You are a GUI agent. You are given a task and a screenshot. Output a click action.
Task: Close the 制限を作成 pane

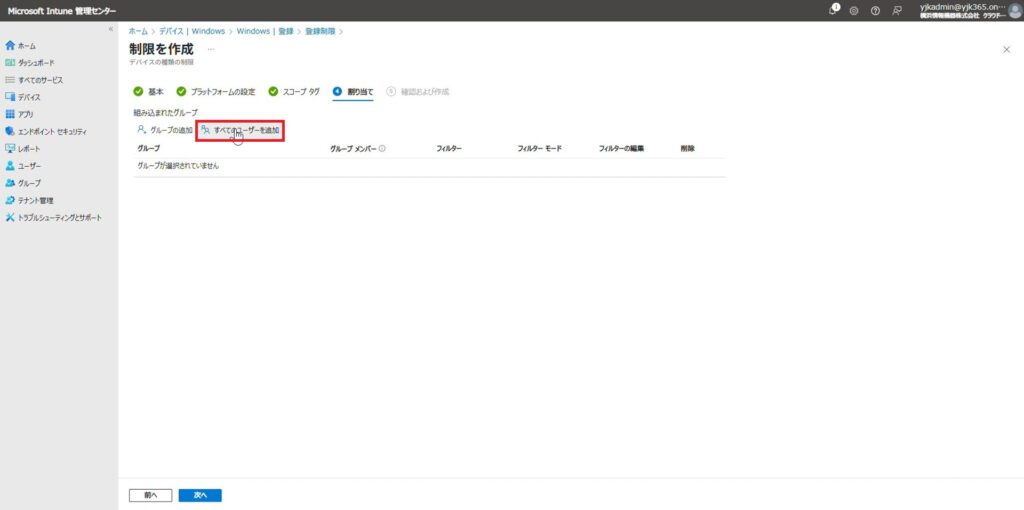click(1005, 49)
